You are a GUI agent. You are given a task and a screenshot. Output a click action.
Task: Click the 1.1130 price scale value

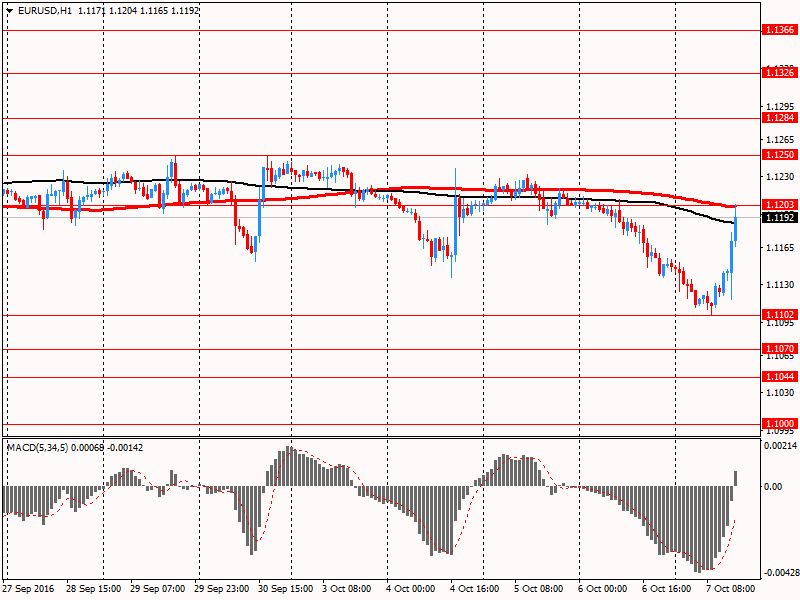(x=780, y=285)
